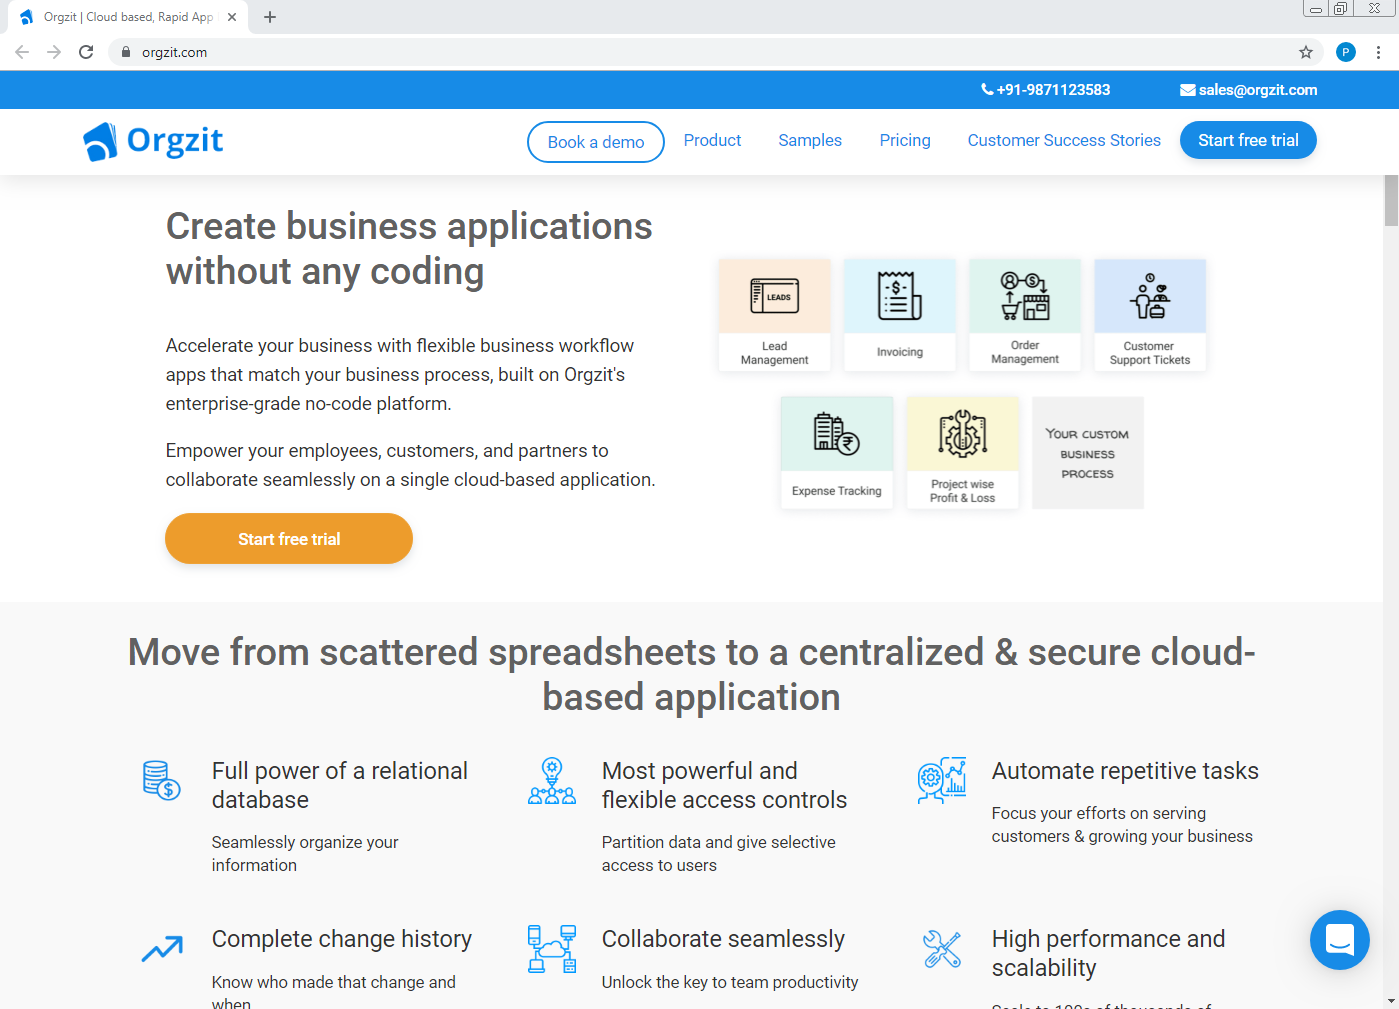The image size is (1399, 1009).
Task: Click 'High performance and scalability' heading
Action: coord(1108,953)
